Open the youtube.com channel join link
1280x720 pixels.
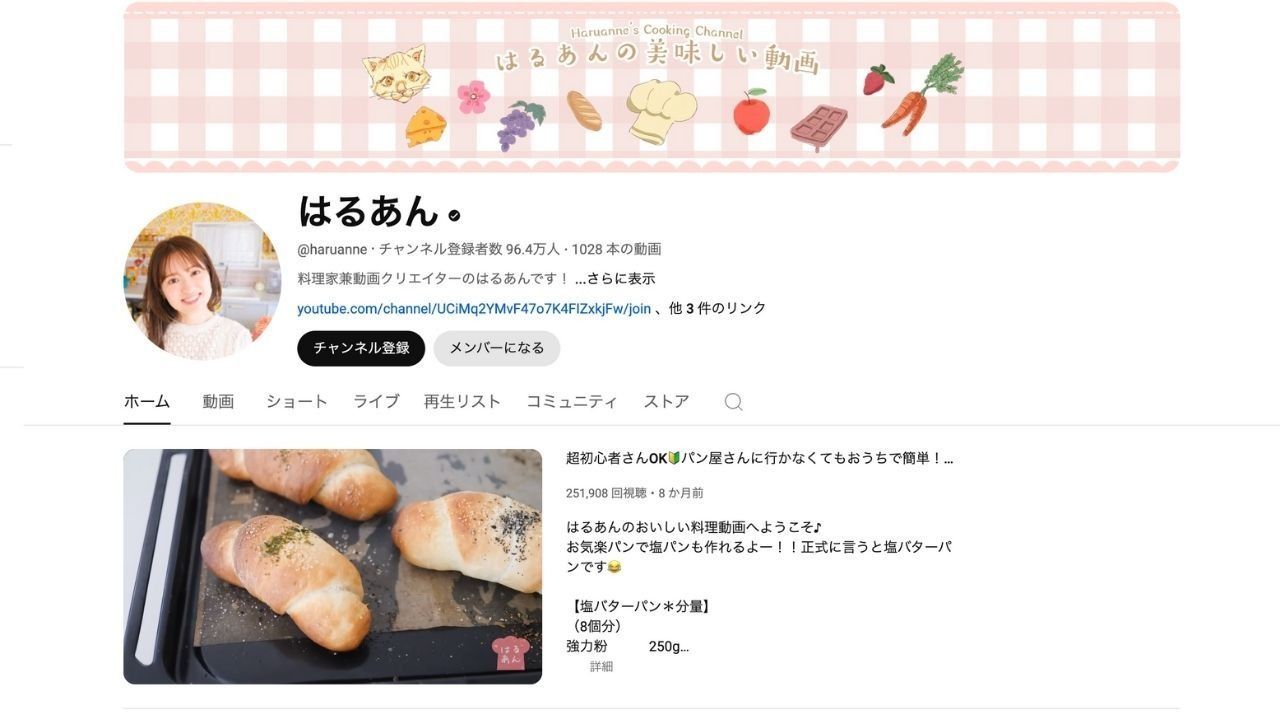(x=474, y=309)
